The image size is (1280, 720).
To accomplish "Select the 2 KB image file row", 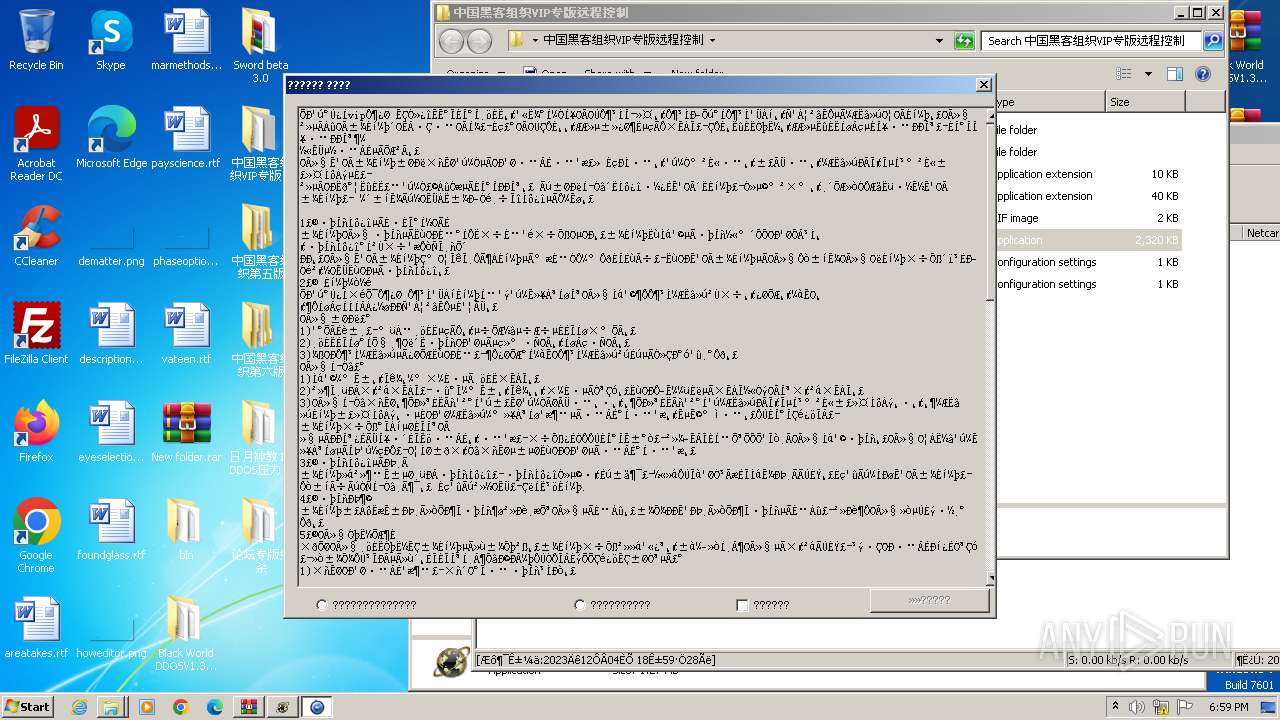I will [1089, 218].
